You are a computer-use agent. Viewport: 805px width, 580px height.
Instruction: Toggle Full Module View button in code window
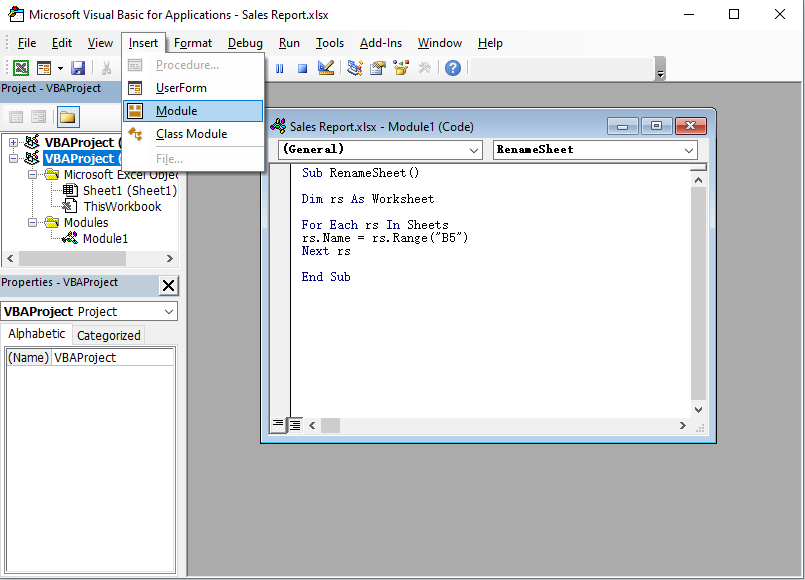(x=295, y=424)
